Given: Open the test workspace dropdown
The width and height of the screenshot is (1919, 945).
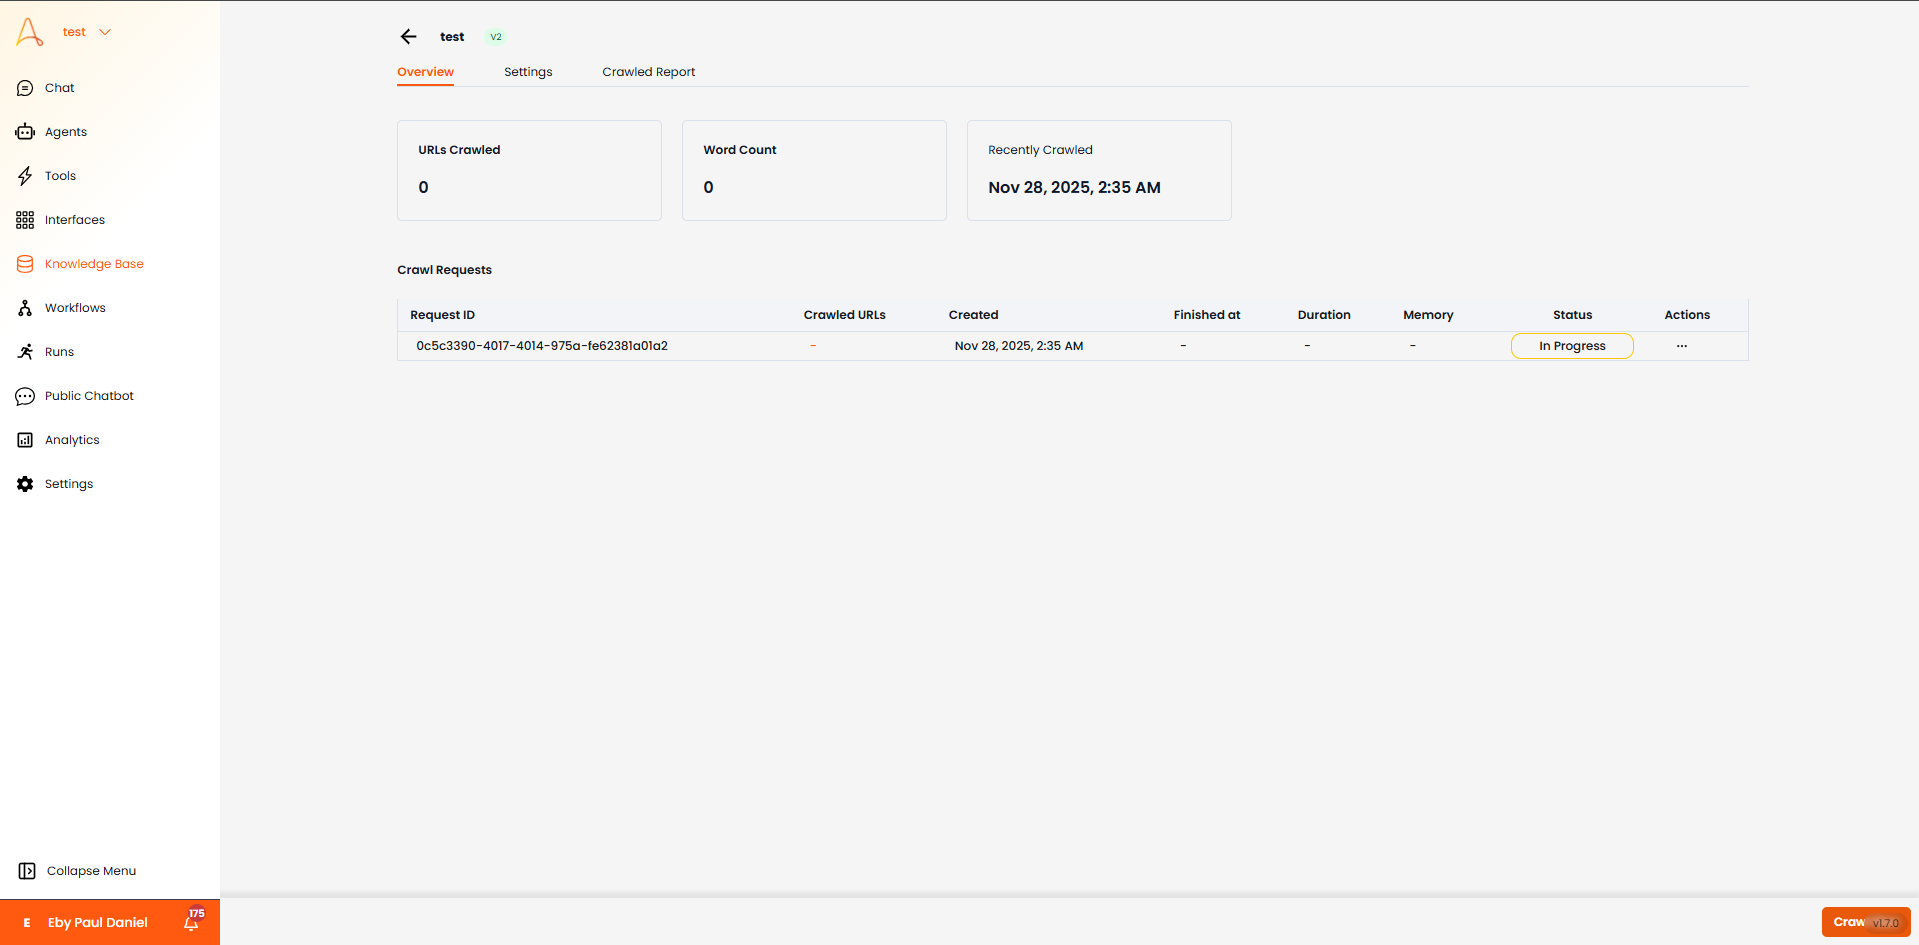Looking at the screenshot, I should (x=87, y=32).
